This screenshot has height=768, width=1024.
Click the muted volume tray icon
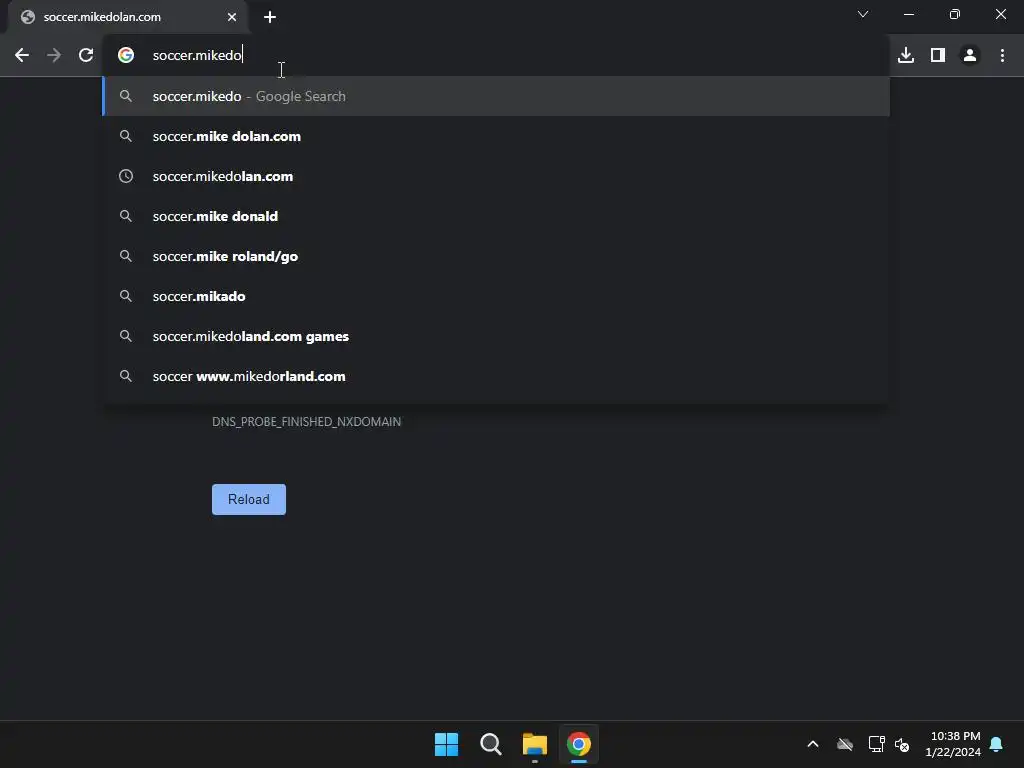(x=902, y=744)
